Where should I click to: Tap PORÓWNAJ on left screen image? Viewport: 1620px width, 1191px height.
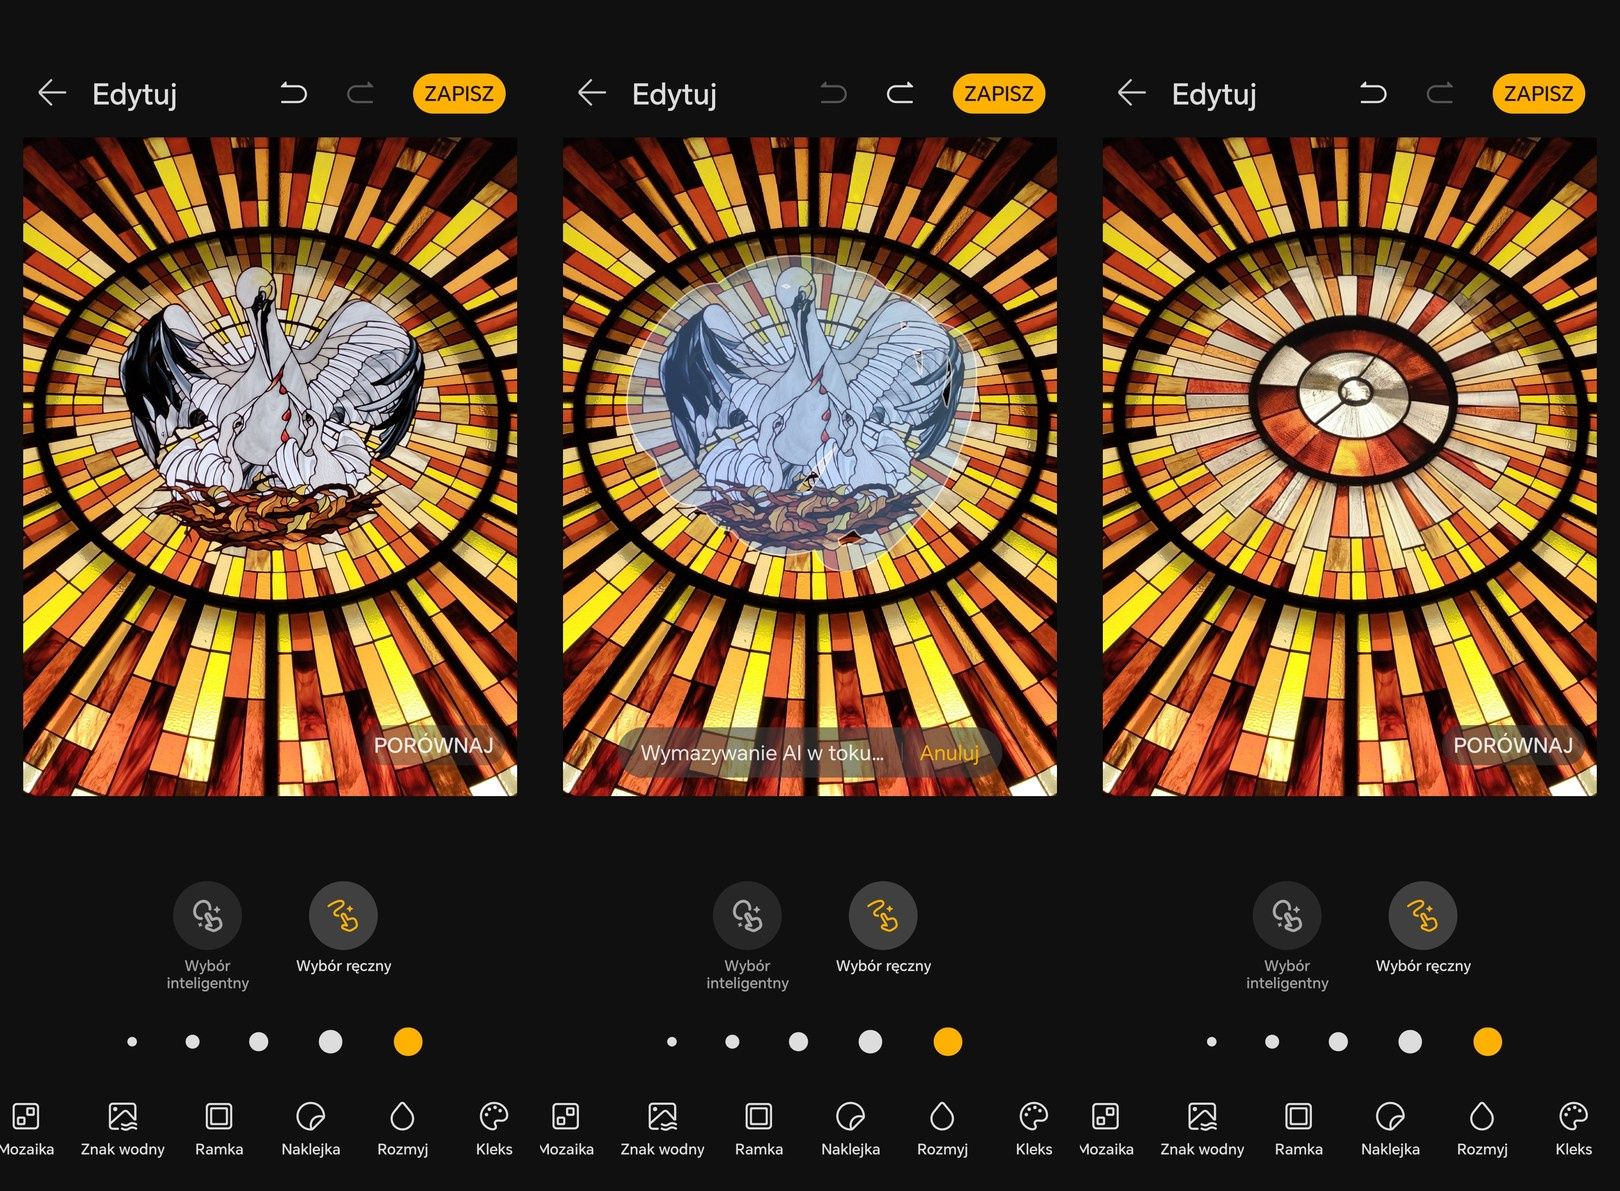point(434,745)
